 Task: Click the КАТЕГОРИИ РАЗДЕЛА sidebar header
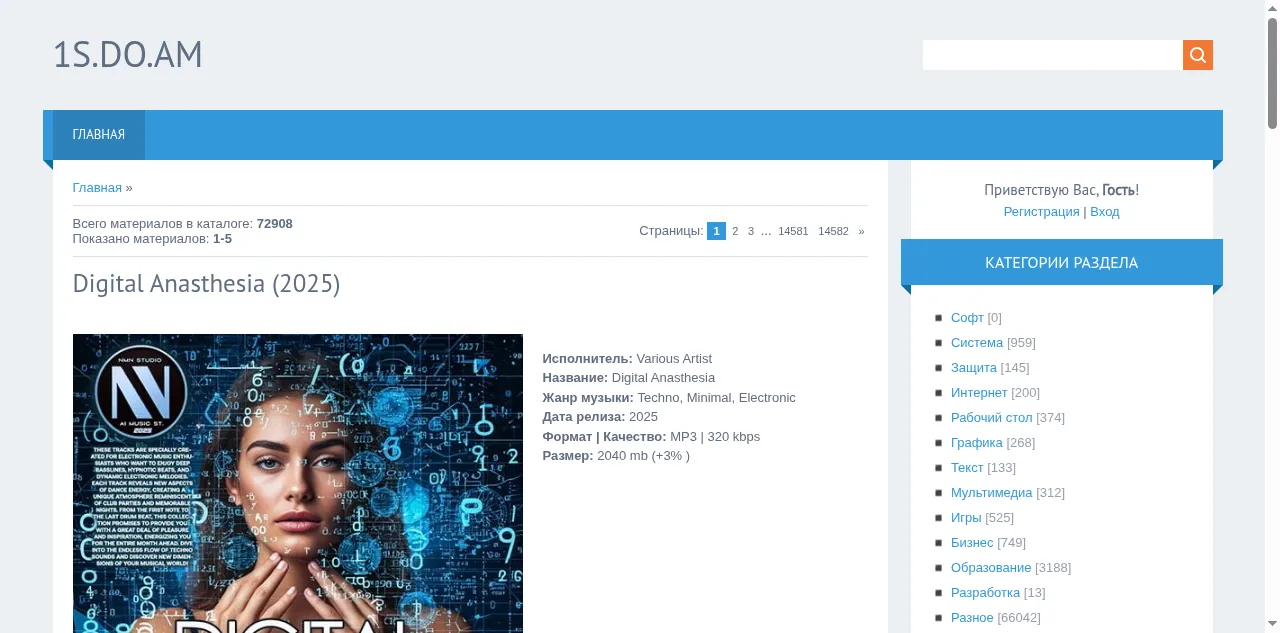pos(1061,263)
